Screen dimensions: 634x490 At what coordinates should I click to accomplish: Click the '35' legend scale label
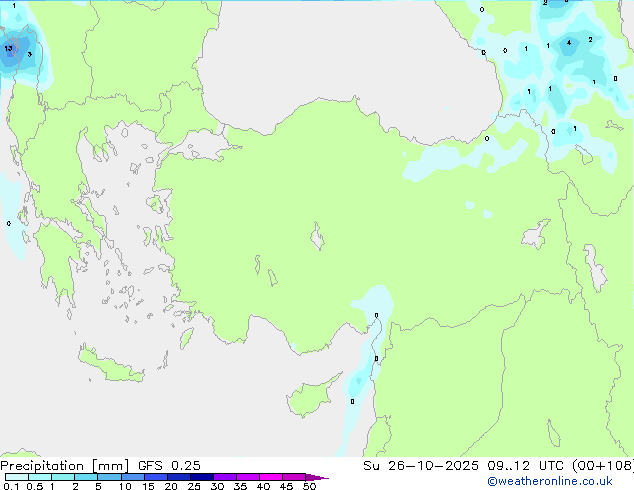(x=240, y=486)
